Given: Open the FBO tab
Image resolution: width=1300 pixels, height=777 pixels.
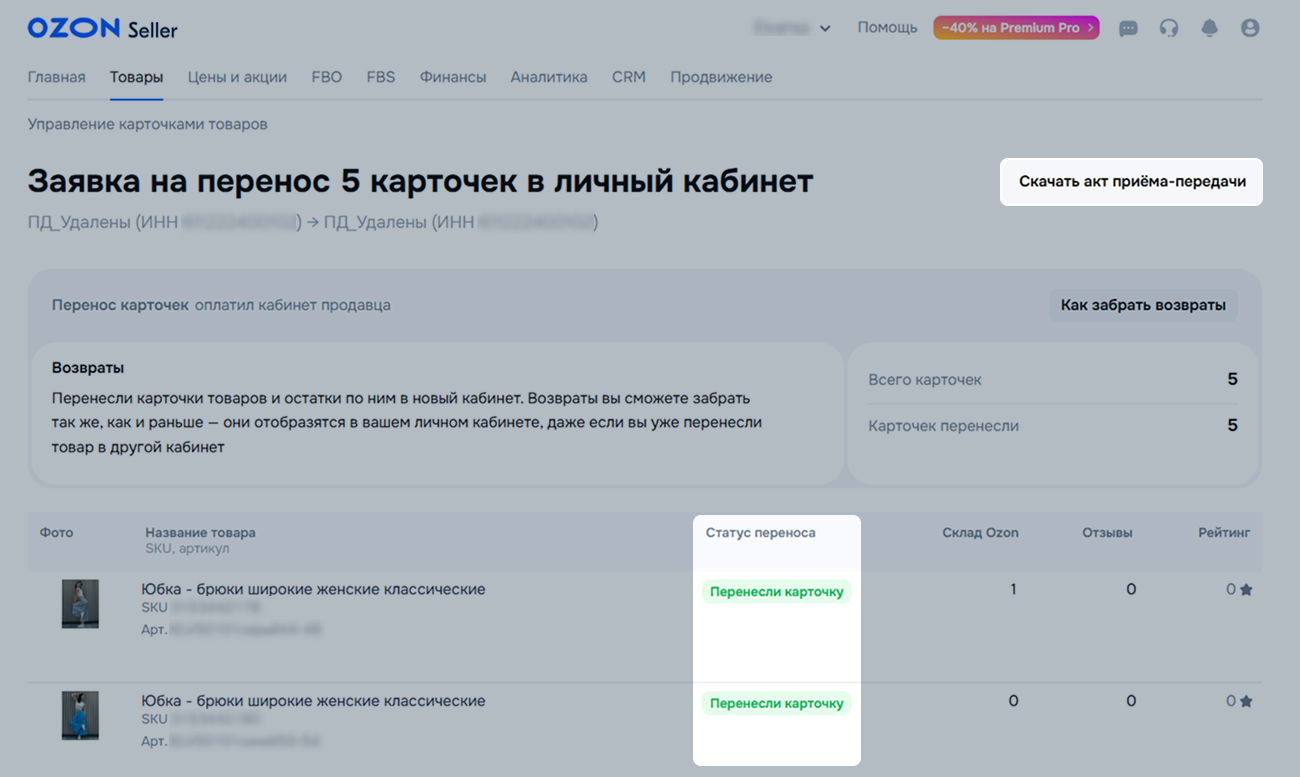Looking at the screenshot, I should tap(327, 77).
